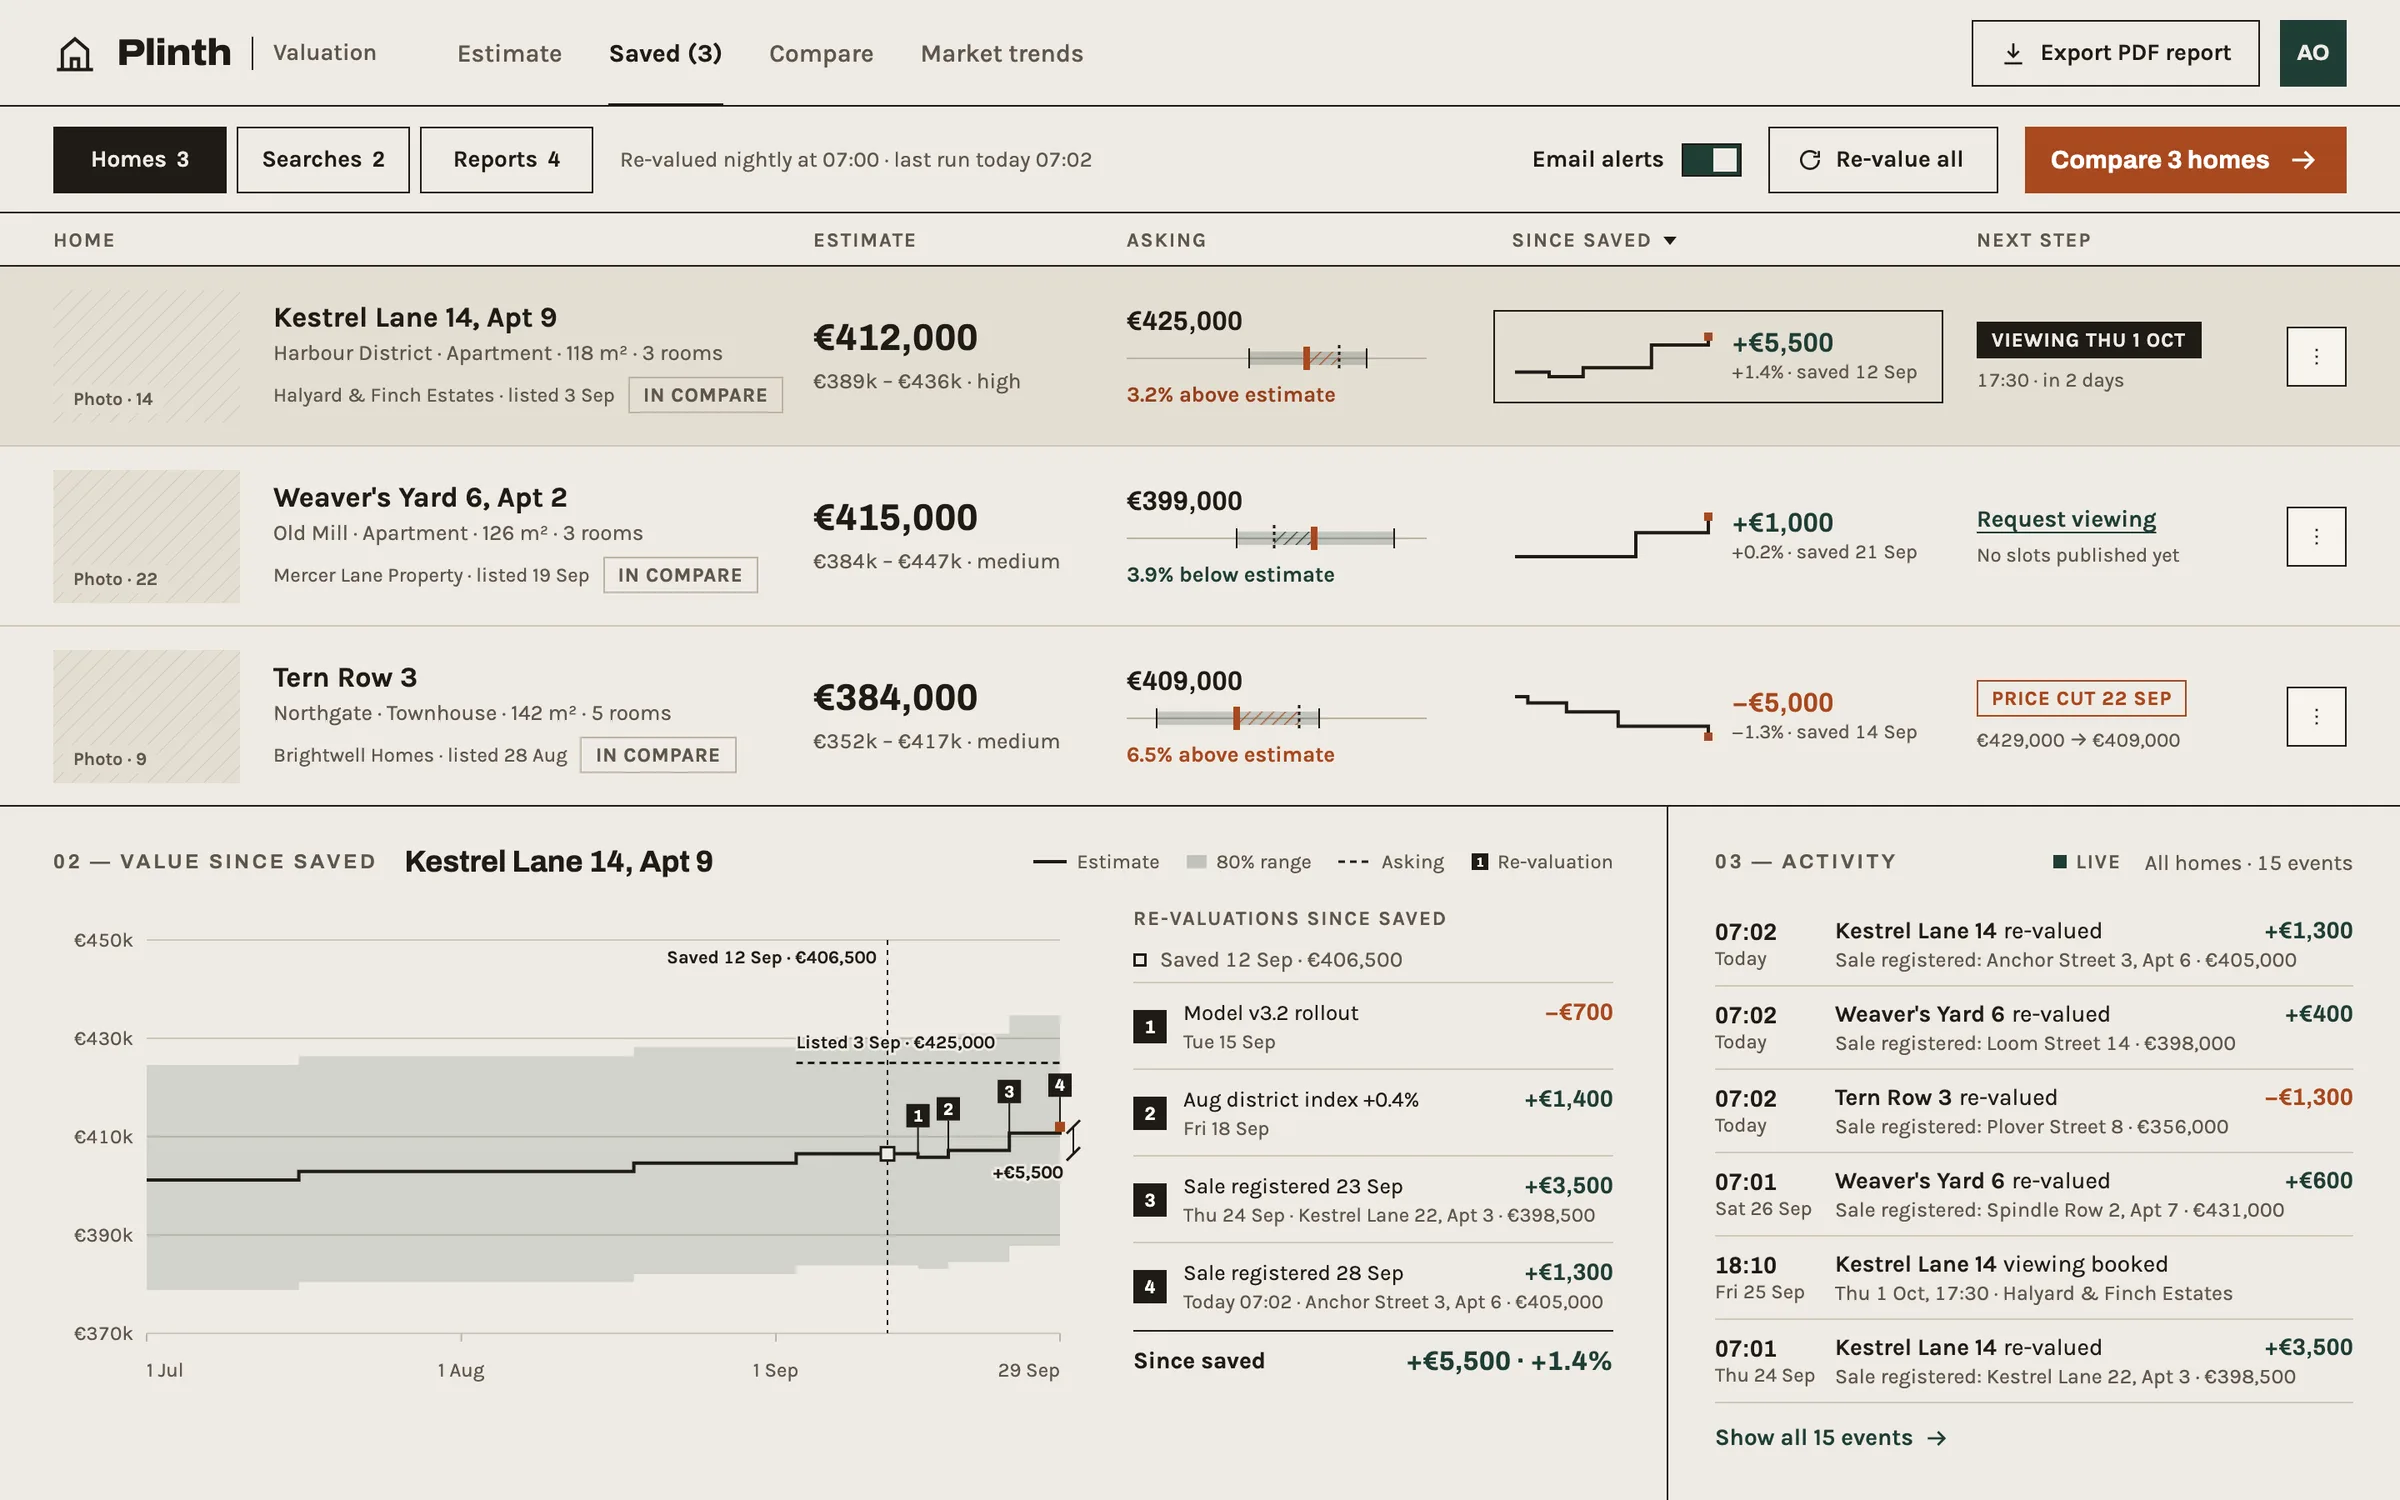Click 'Kestrel Lane 14 viewing booked' activity entry
This screenshot has height=1500, width=2400.
2033,1278
